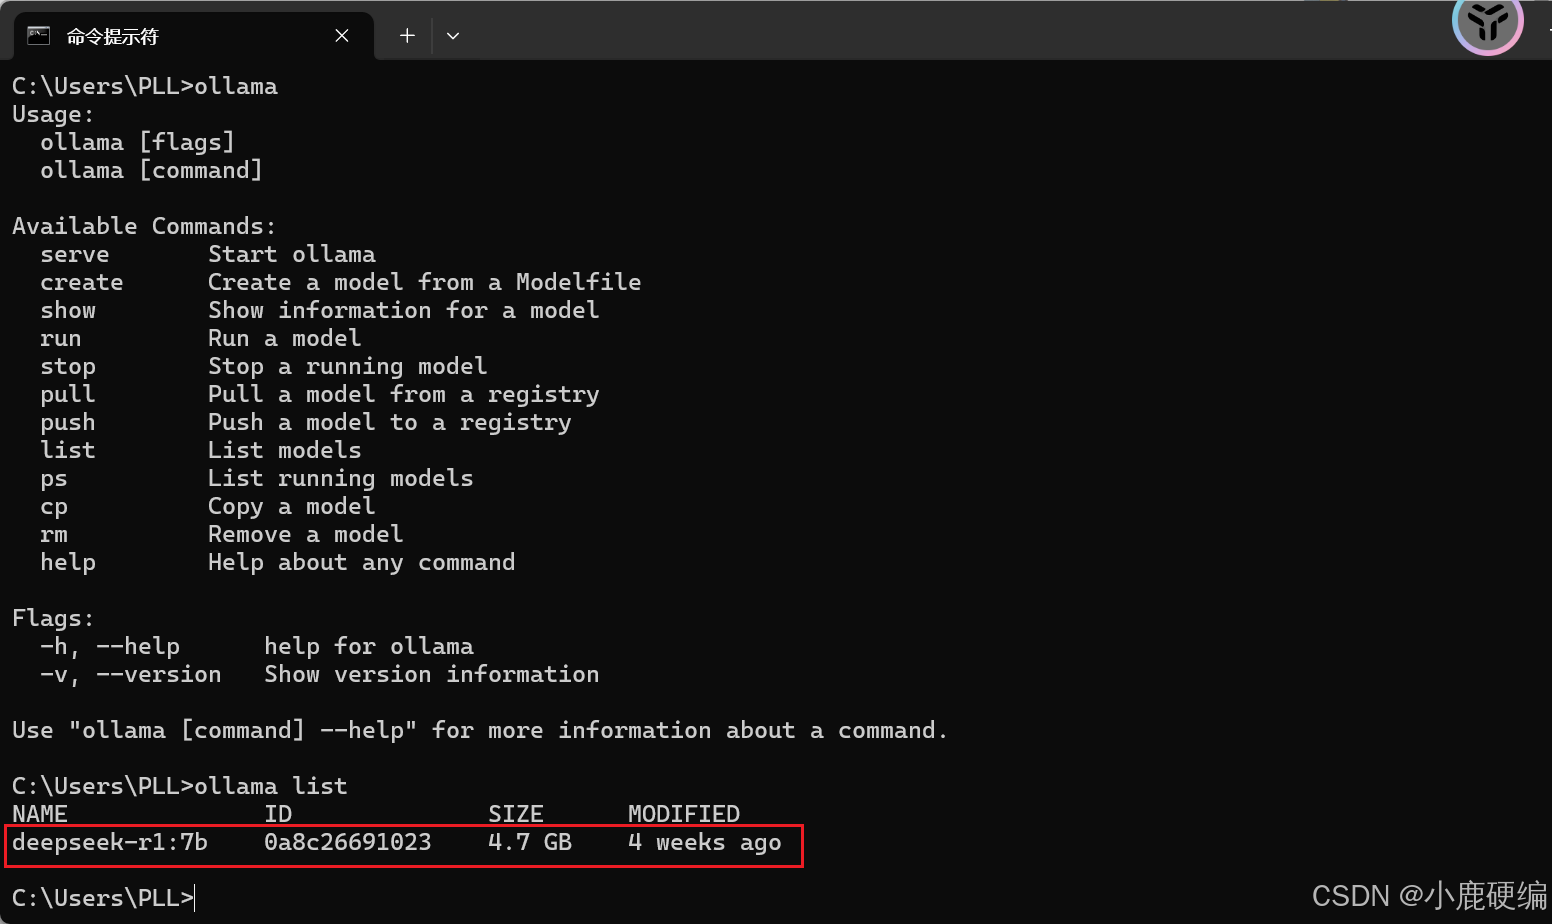
Task: Click 'Help about any command' text
Action: [362, 563]
